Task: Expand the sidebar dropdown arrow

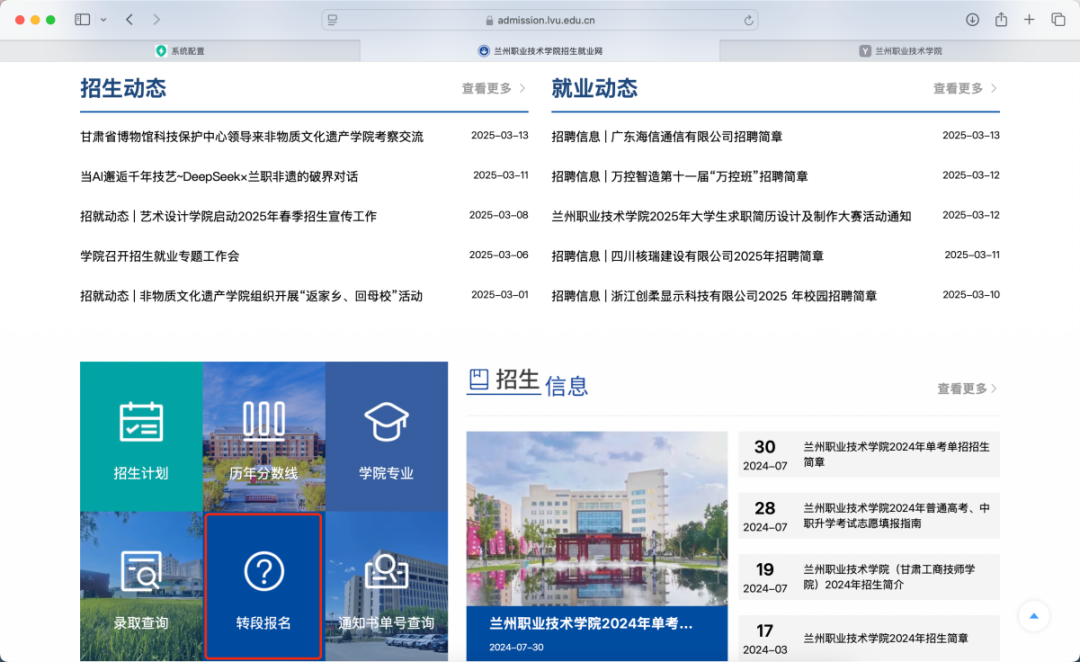Action: [x=103, y=20]
